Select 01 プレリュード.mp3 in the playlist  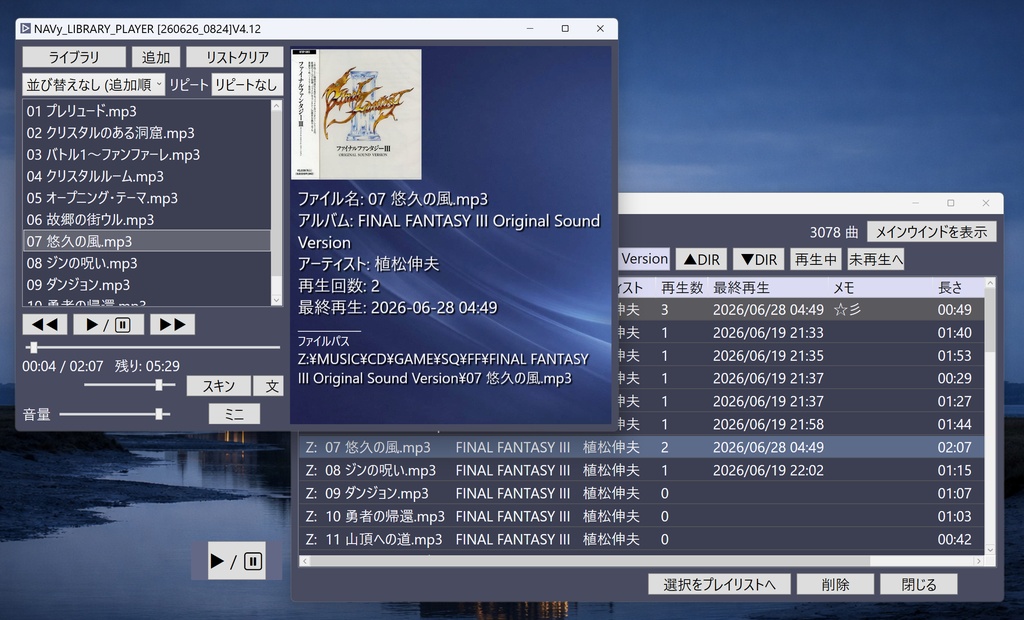pos(147,111)
